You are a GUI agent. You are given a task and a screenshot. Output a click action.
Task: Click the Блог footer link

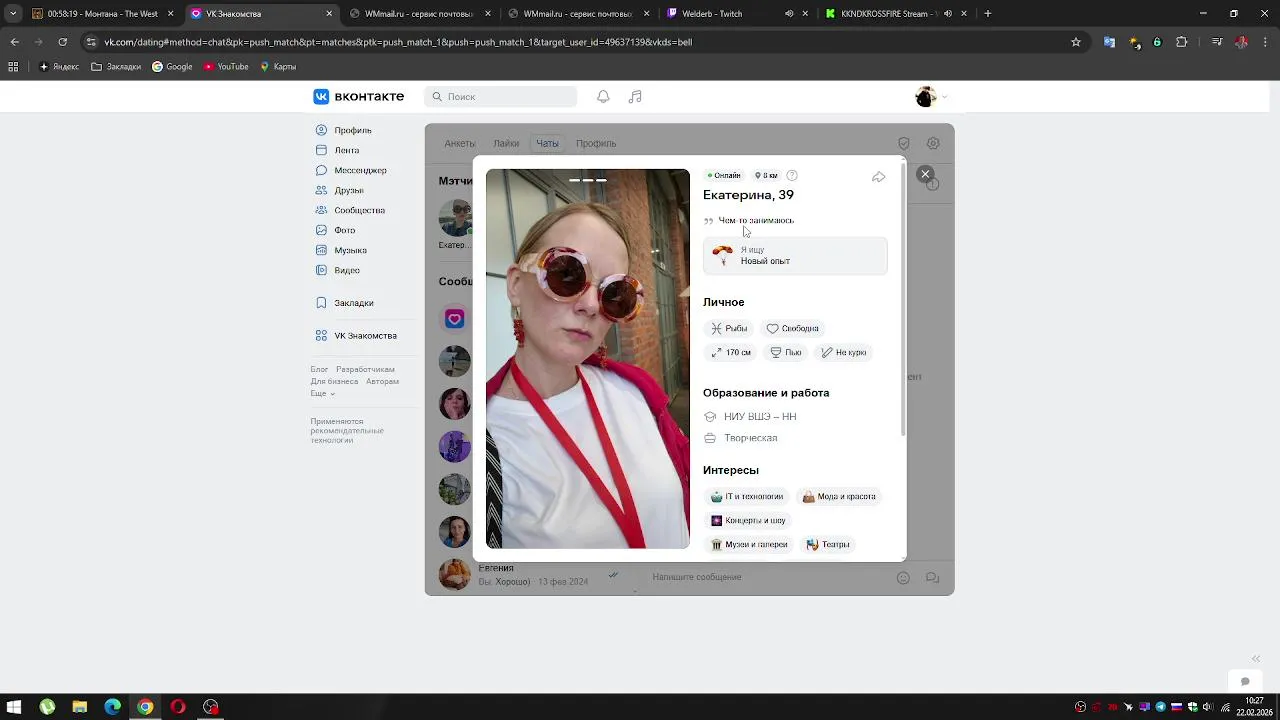(319, 369)
